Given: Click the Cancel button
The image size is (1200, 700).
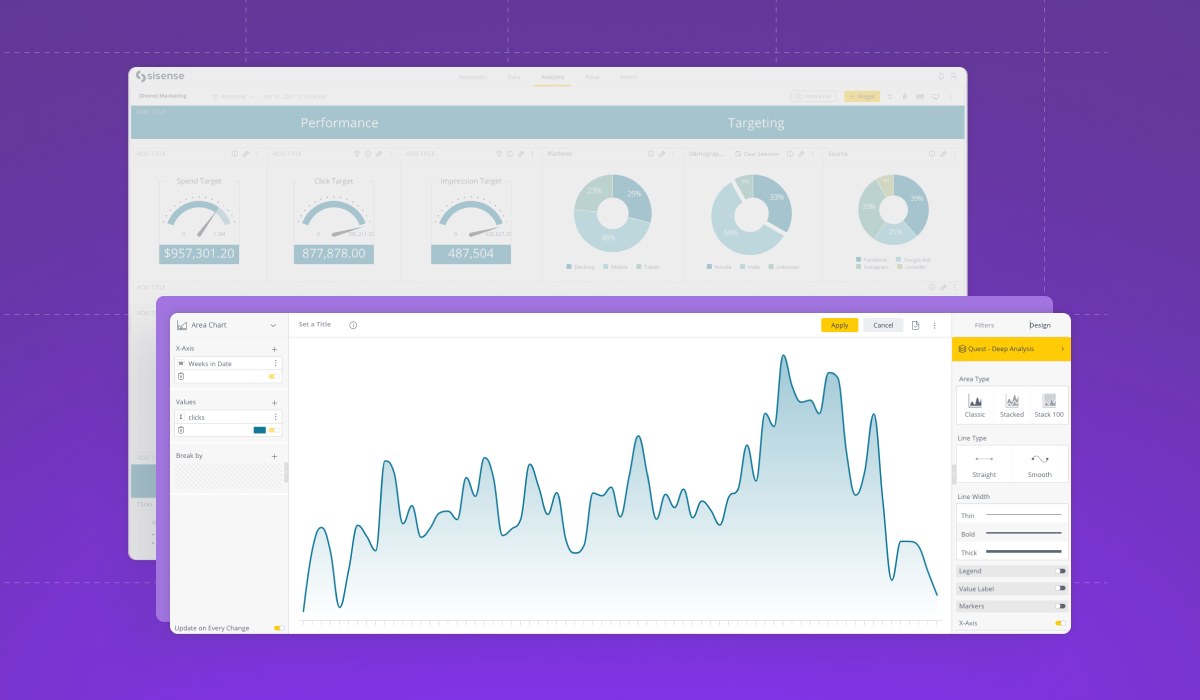Looking at the screenshot, I should [x=883, y=325].
